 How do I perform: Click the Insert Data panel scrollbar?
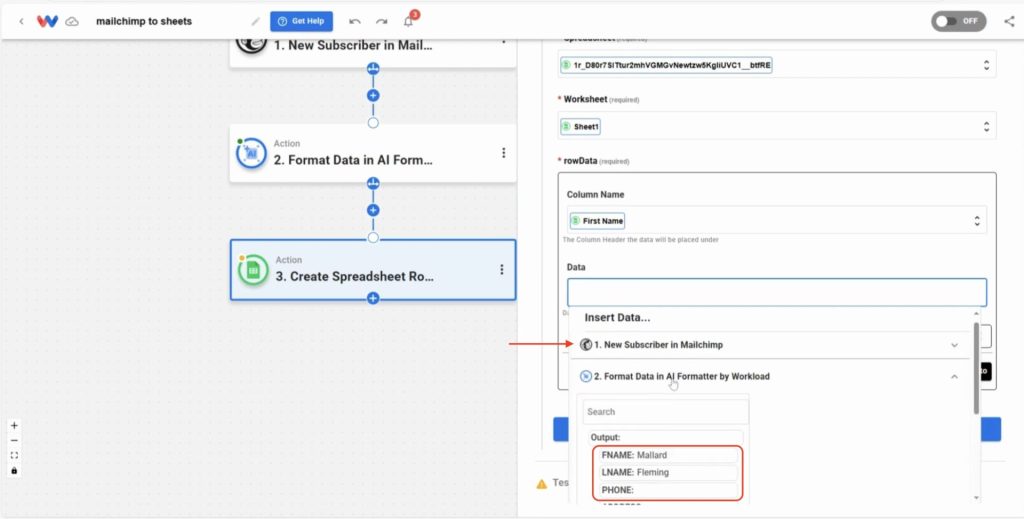click(976, 369)
